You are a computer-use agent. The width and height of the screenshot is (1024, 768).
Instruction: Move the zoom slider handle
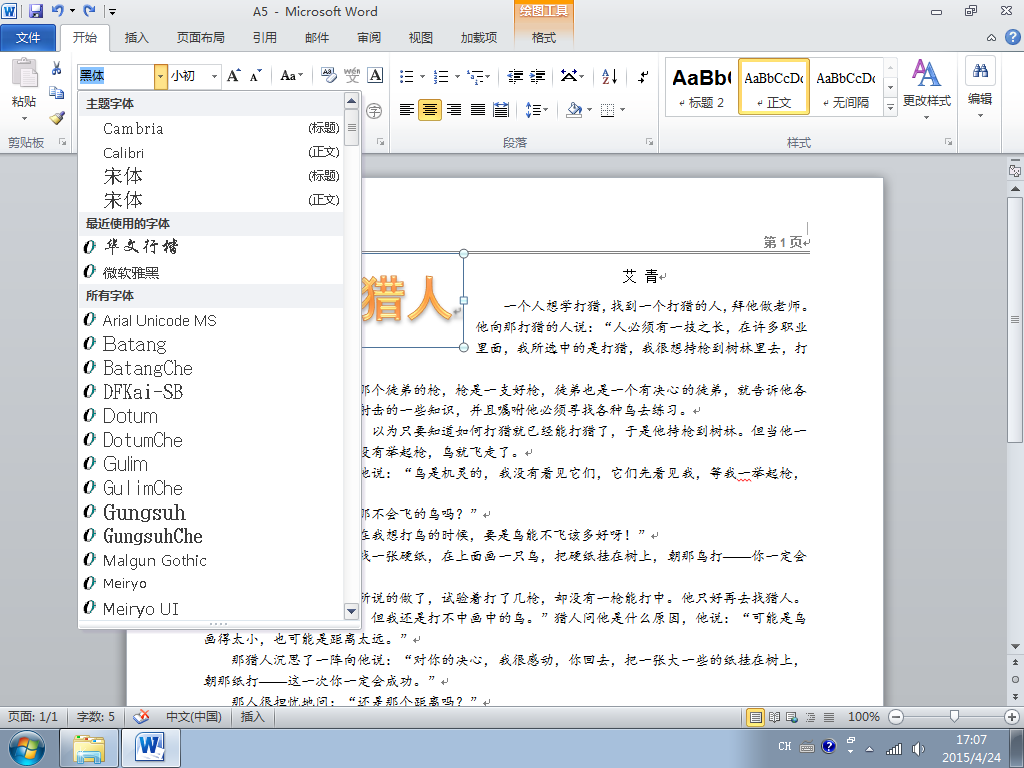[953, 717]
